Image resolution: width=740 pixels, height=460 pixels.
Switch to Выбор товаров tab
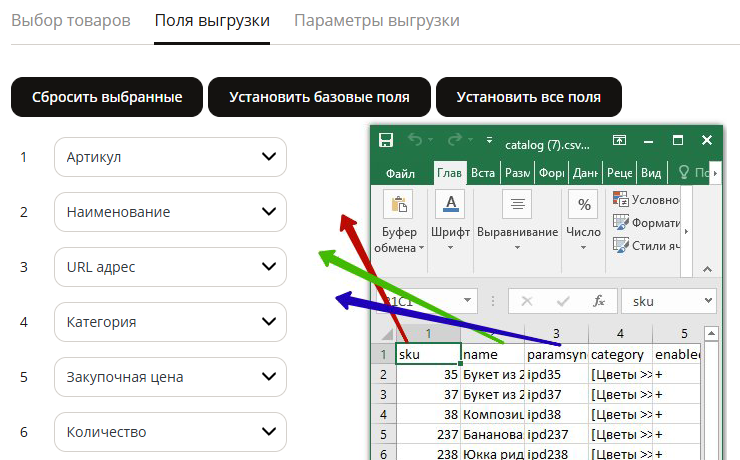(x=71, y=21)
